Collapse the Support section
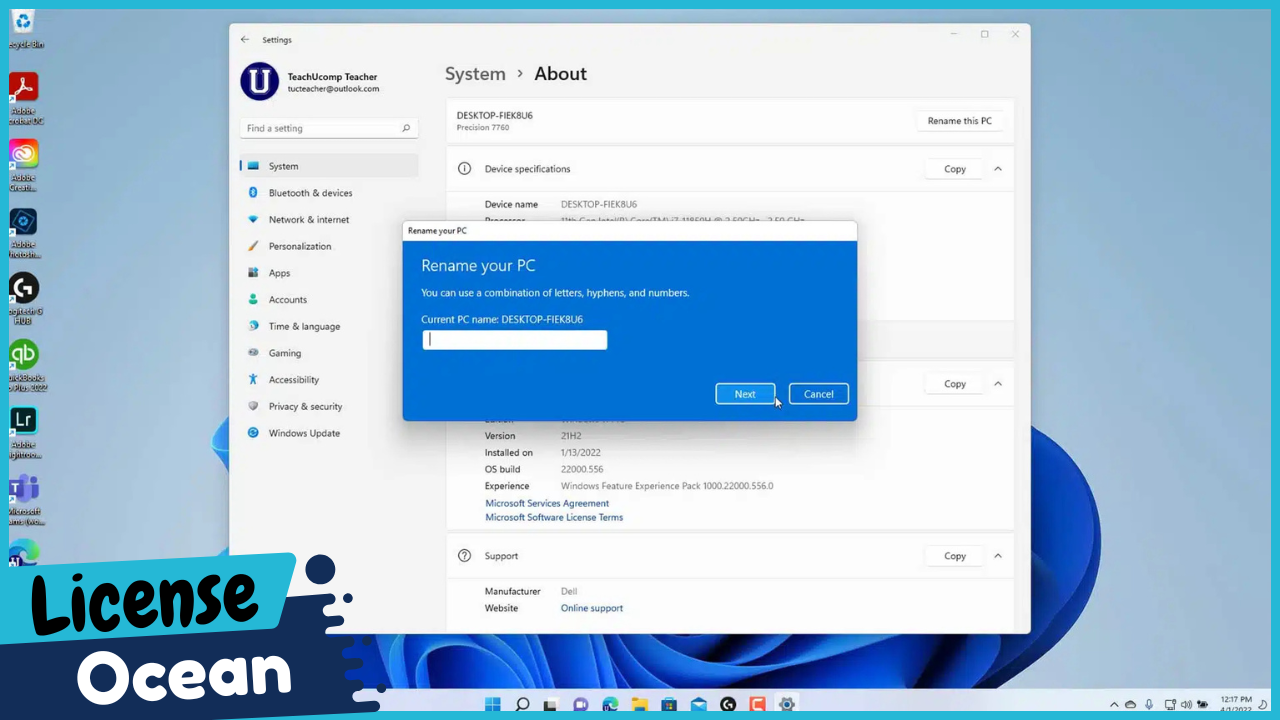This screenshot has height=720, width=1280. coord(997,555)
